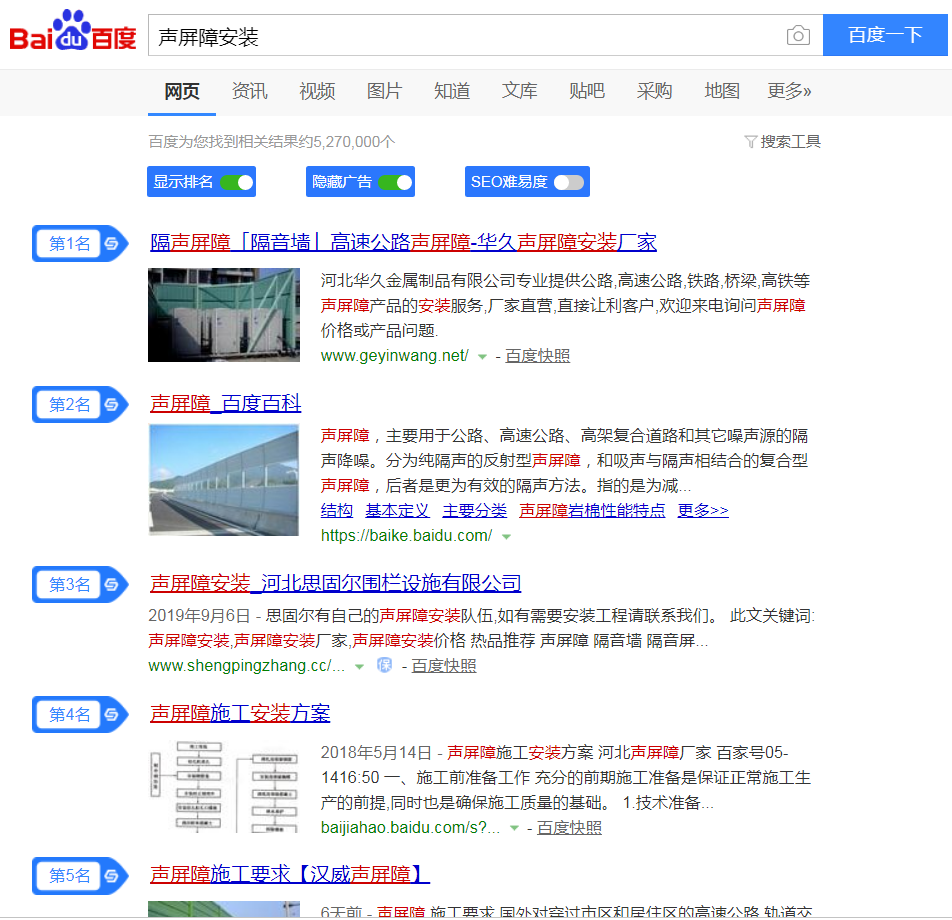Viewport: 952px width, 920px height.
Task: Click the www.geyinwang.net/ URL
Action: coord(395,356)
